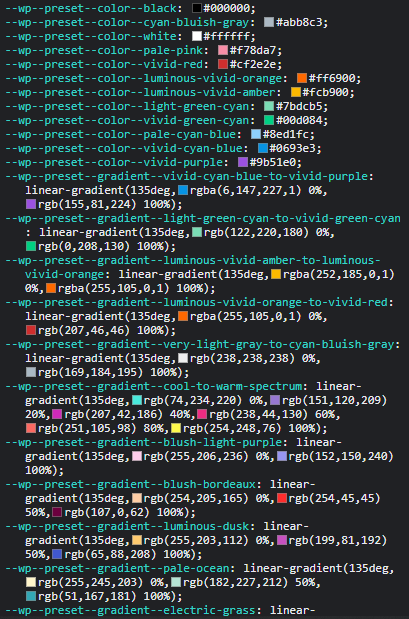Open the blush swatch before rgb(255,206,236)
Screen dimensions: 409x619
click(137, 457)
